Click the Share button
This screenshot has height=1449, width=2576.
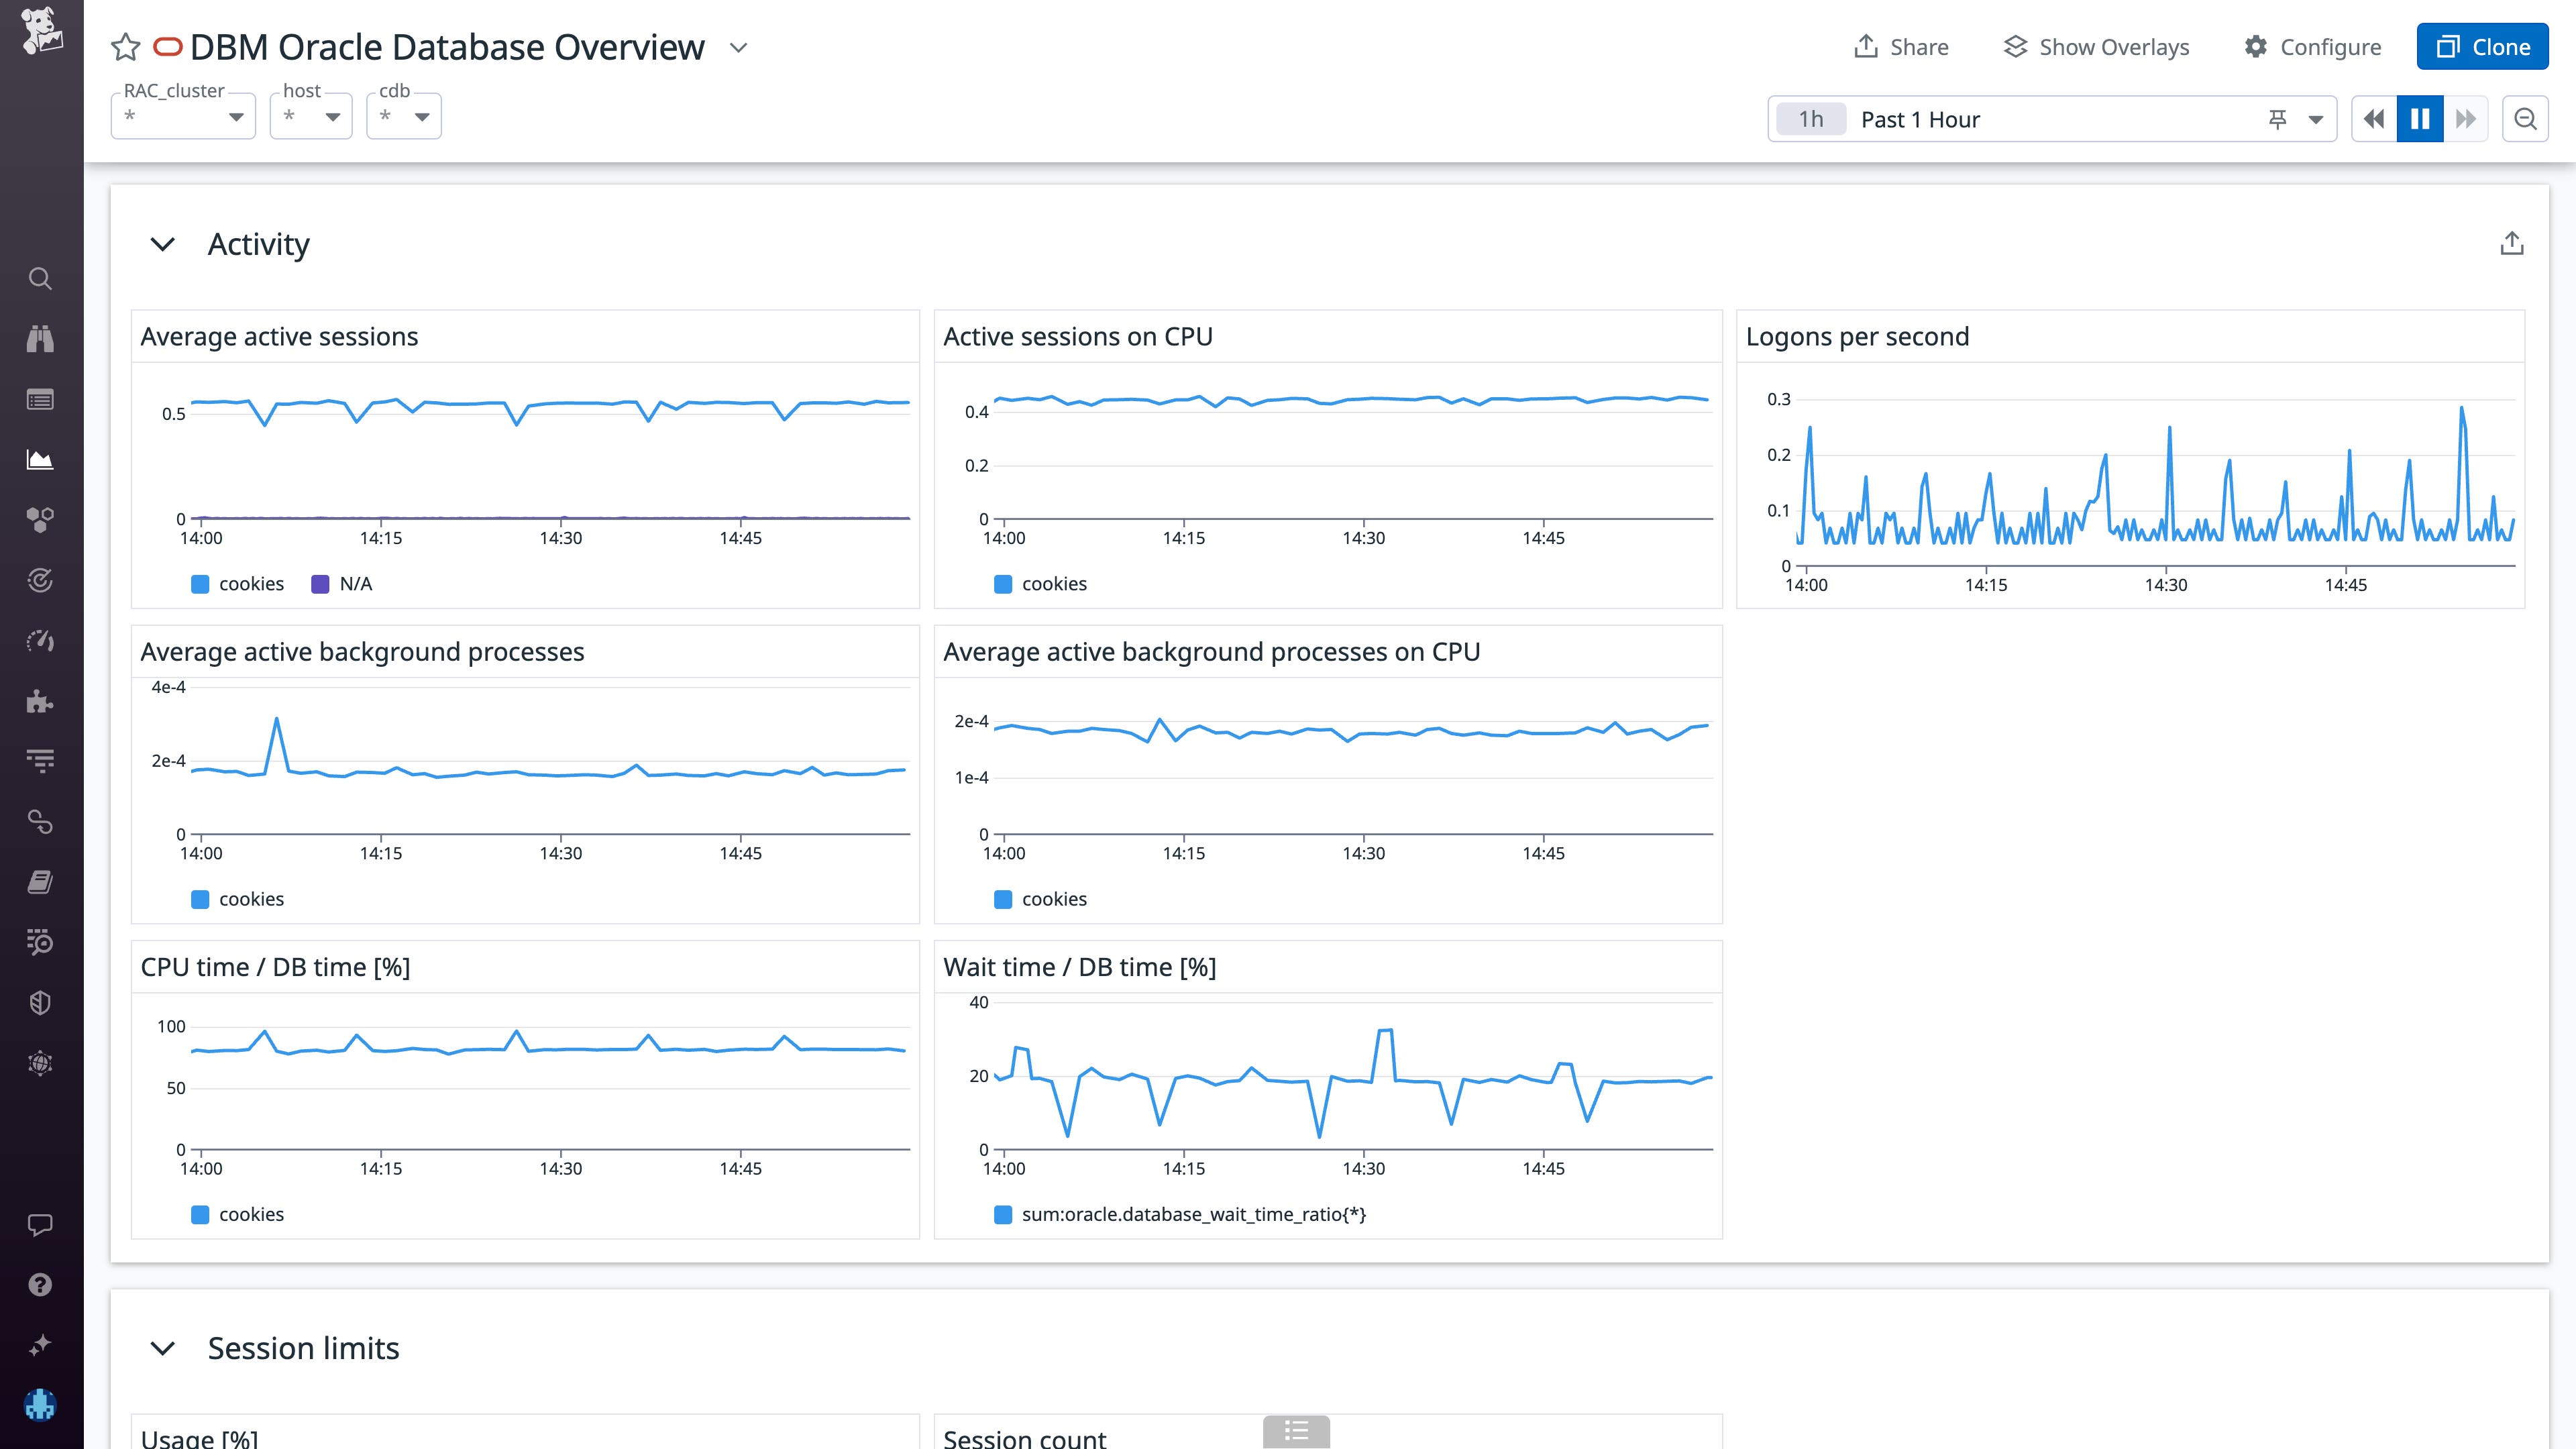(1900, 46)
